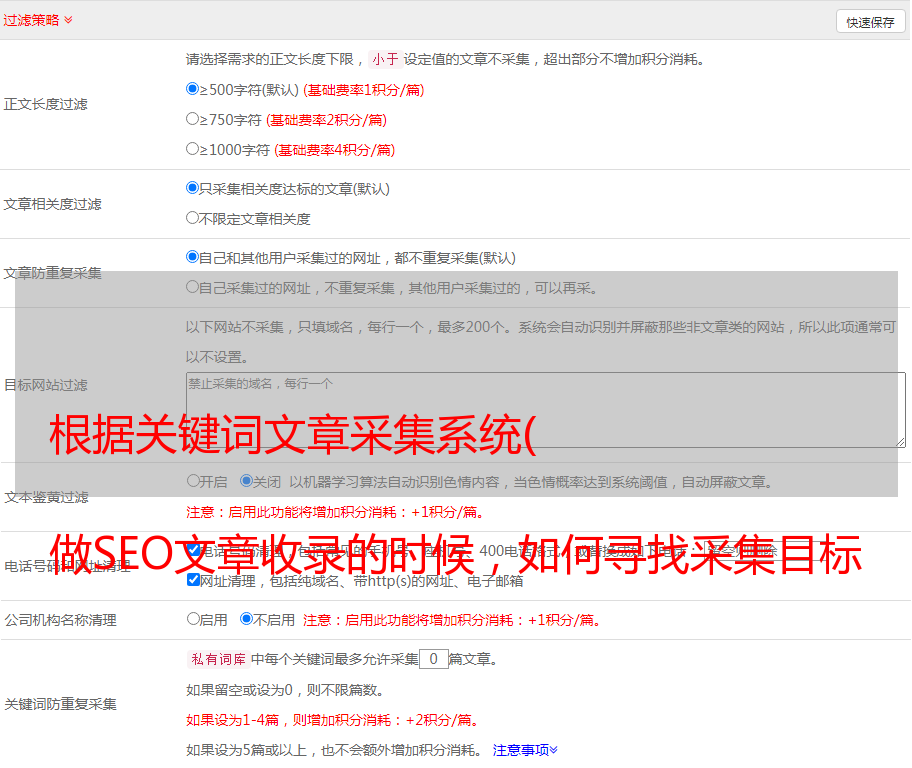Turn on 开启 for 文本鉴黄过滤

[193, 481]
